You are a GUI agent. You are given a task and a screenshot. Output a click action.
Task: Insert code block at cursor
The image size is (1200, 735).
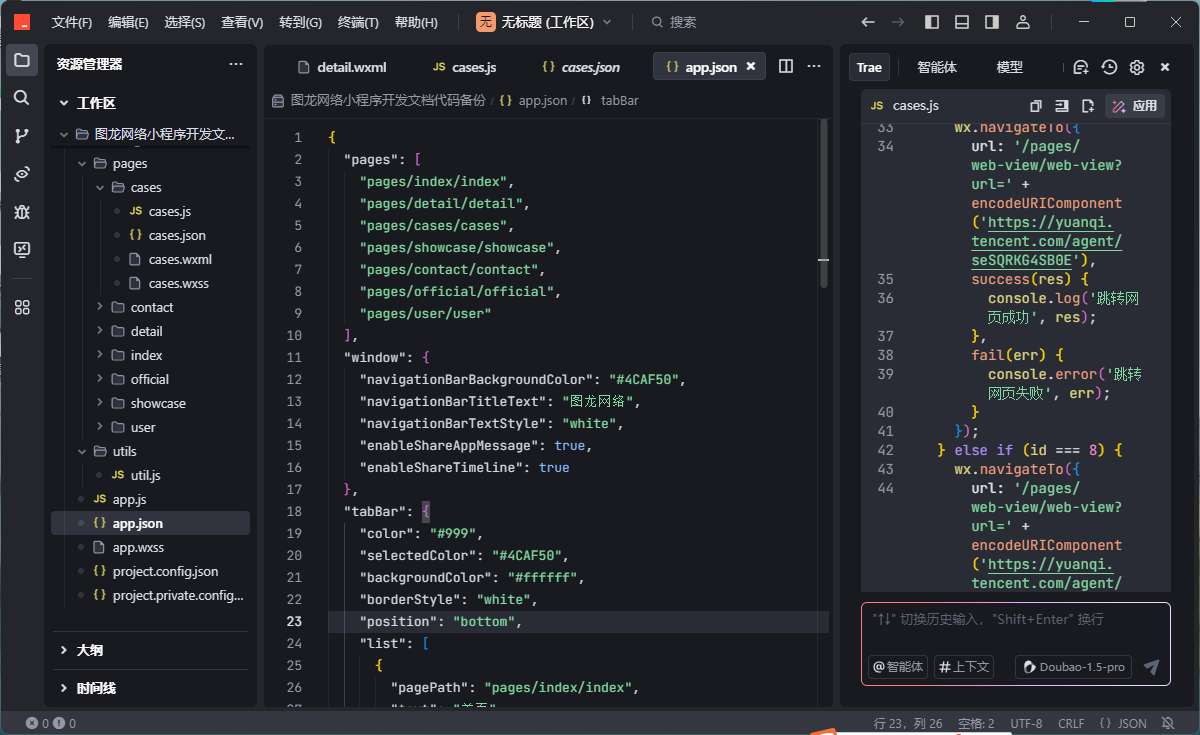tap(1062, 105)
